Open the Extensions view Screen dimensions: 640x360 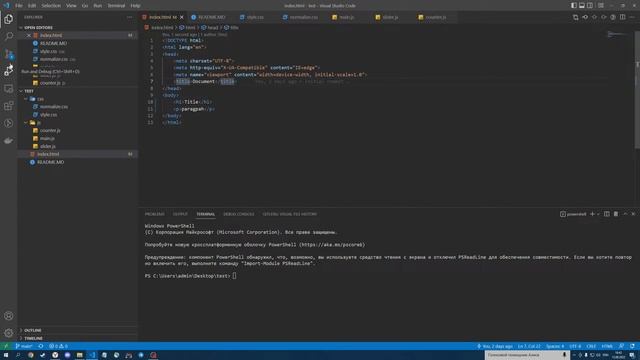[9, 106]
